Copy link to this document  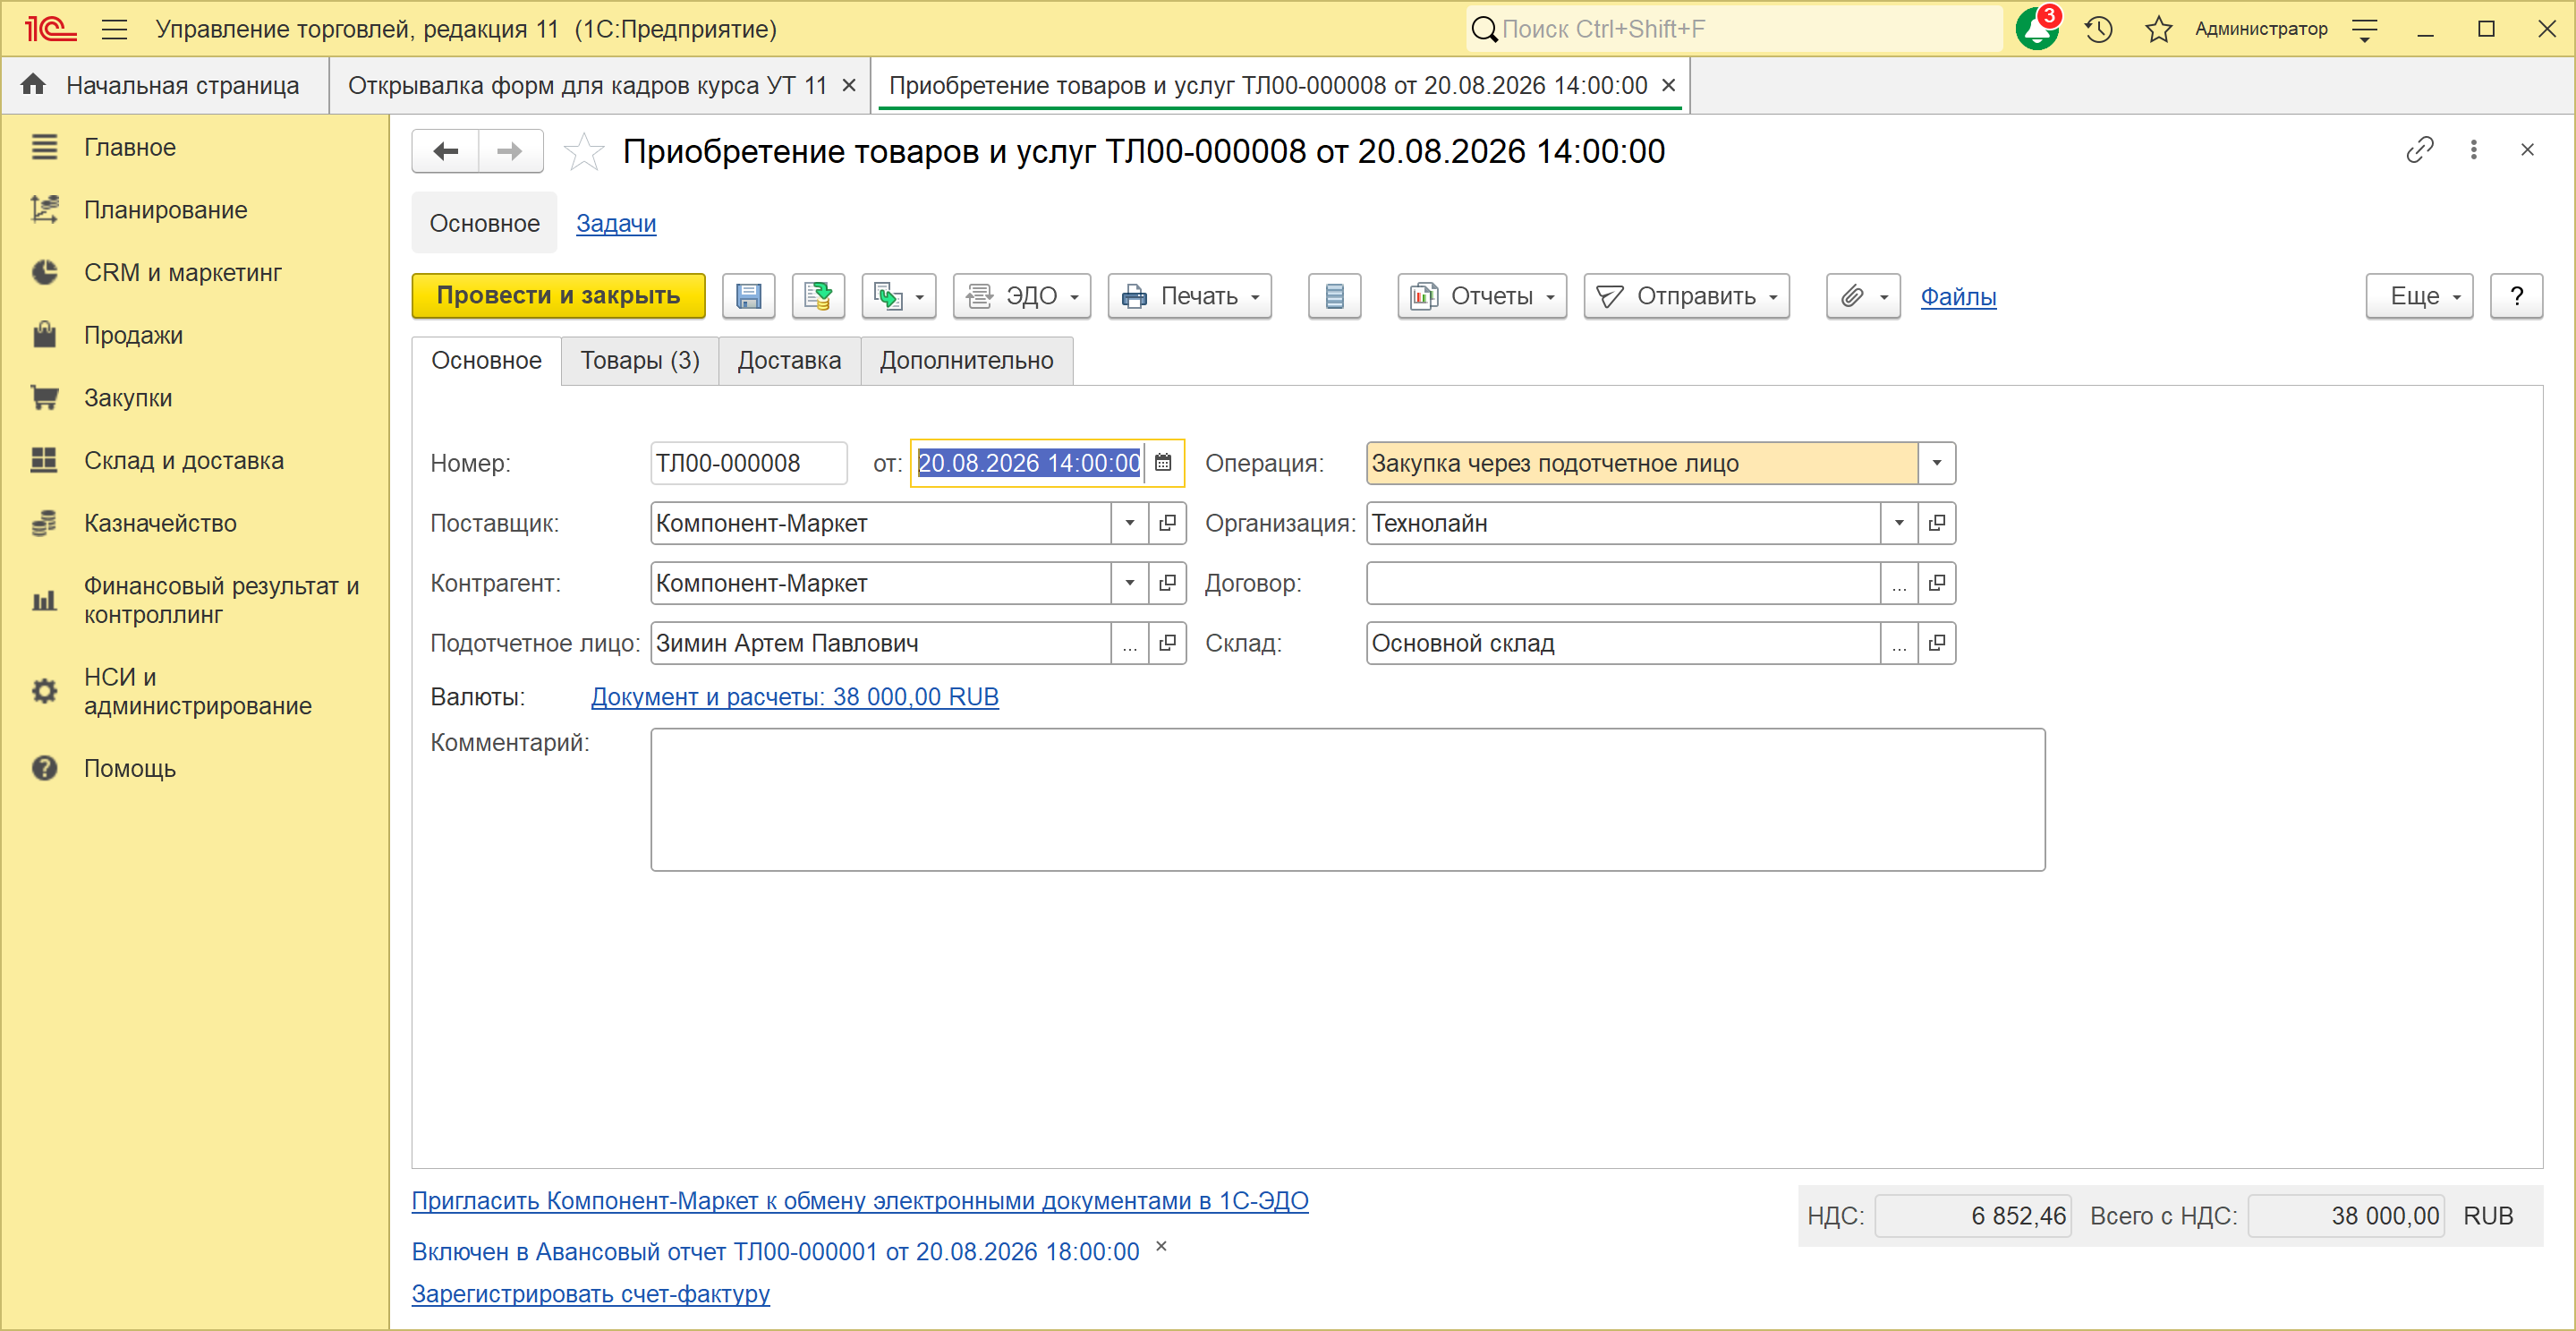click(x=2419, y=150)
